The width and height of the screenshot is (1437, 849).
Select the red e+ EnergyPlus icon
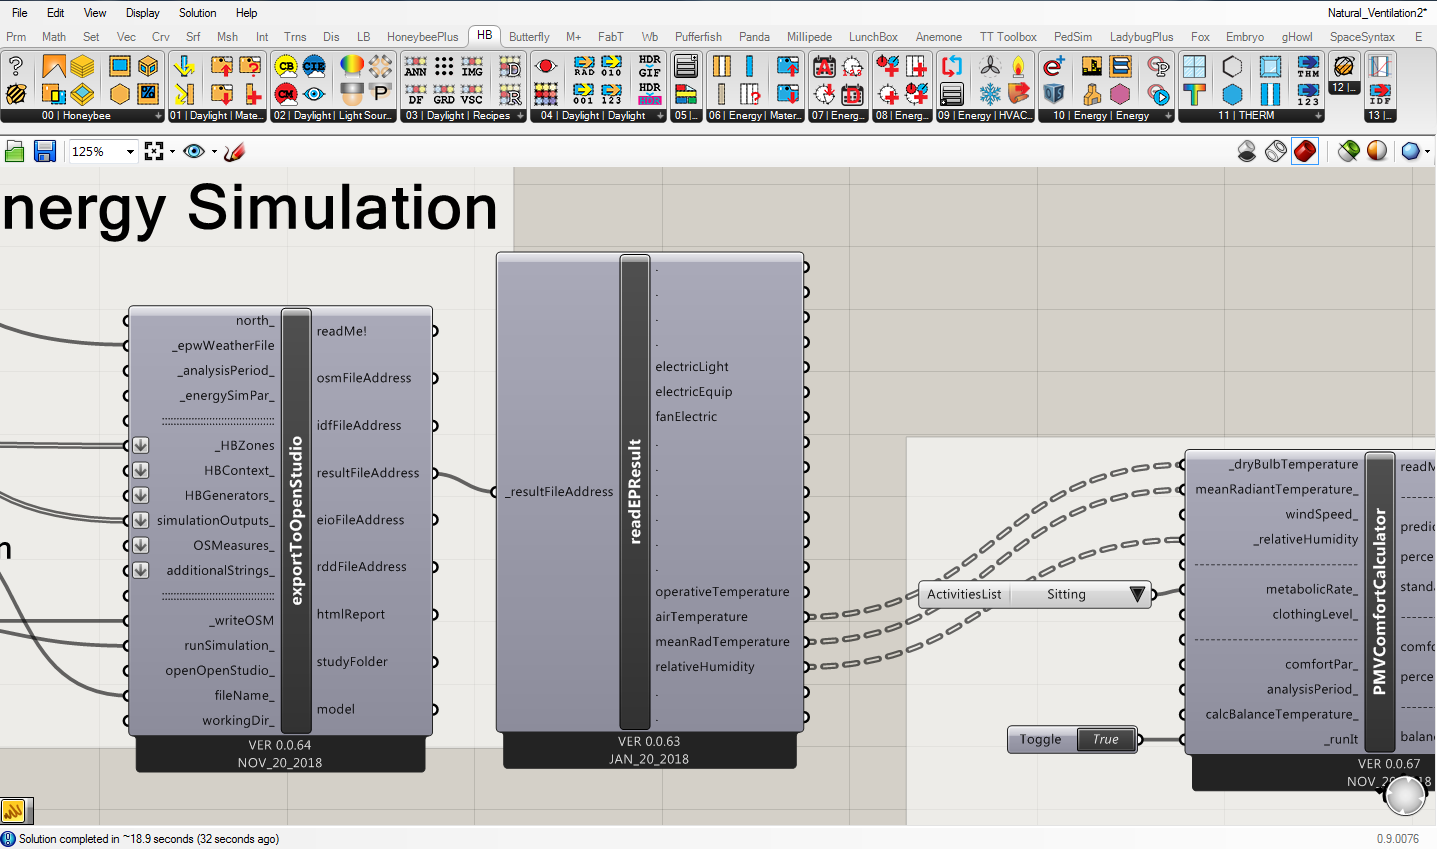point(1053,67)
